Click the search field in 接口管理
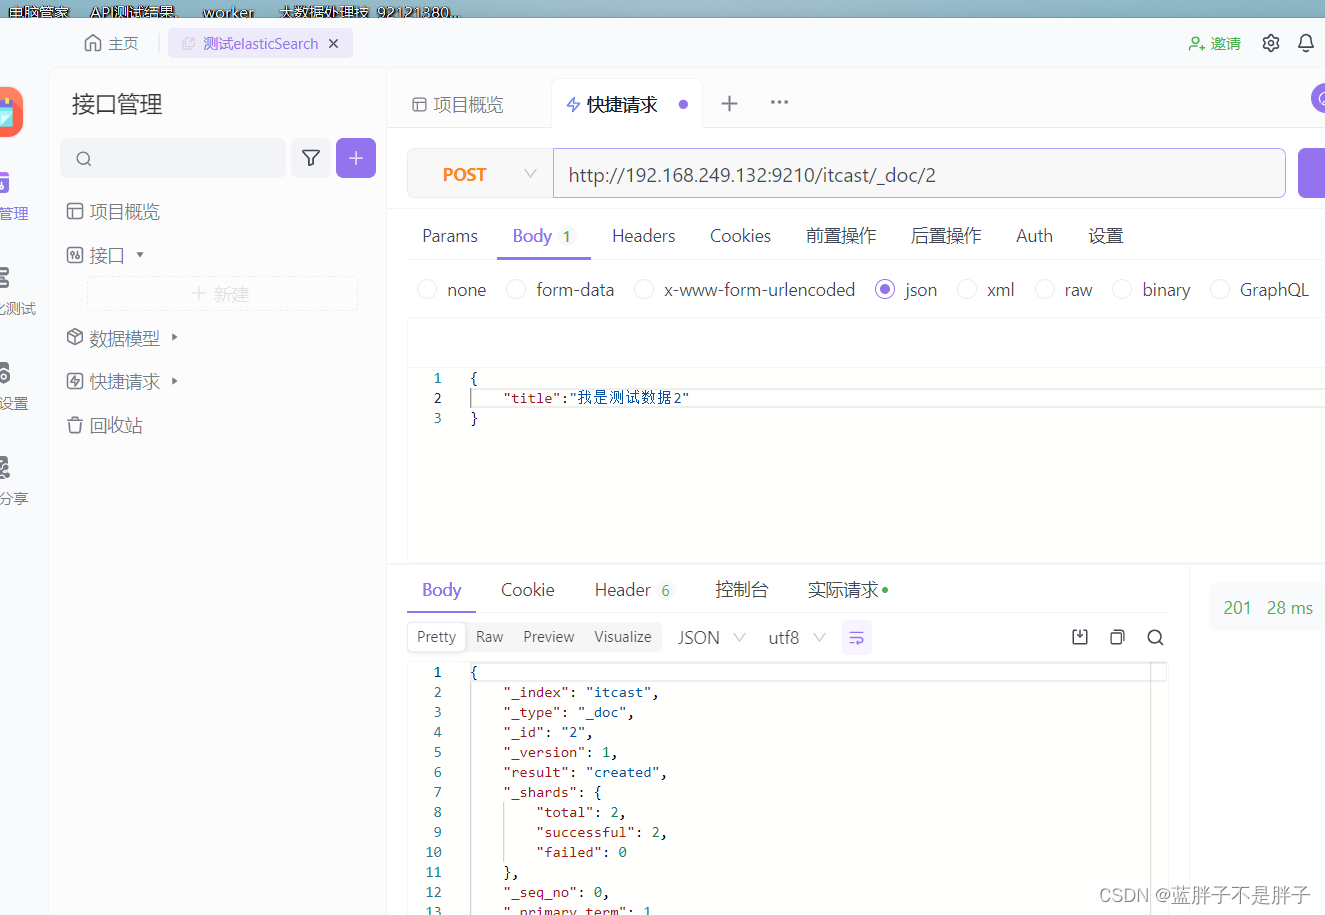Image resolution: width=1325 pixels, height=915 pixels. (x=173, y=158)
